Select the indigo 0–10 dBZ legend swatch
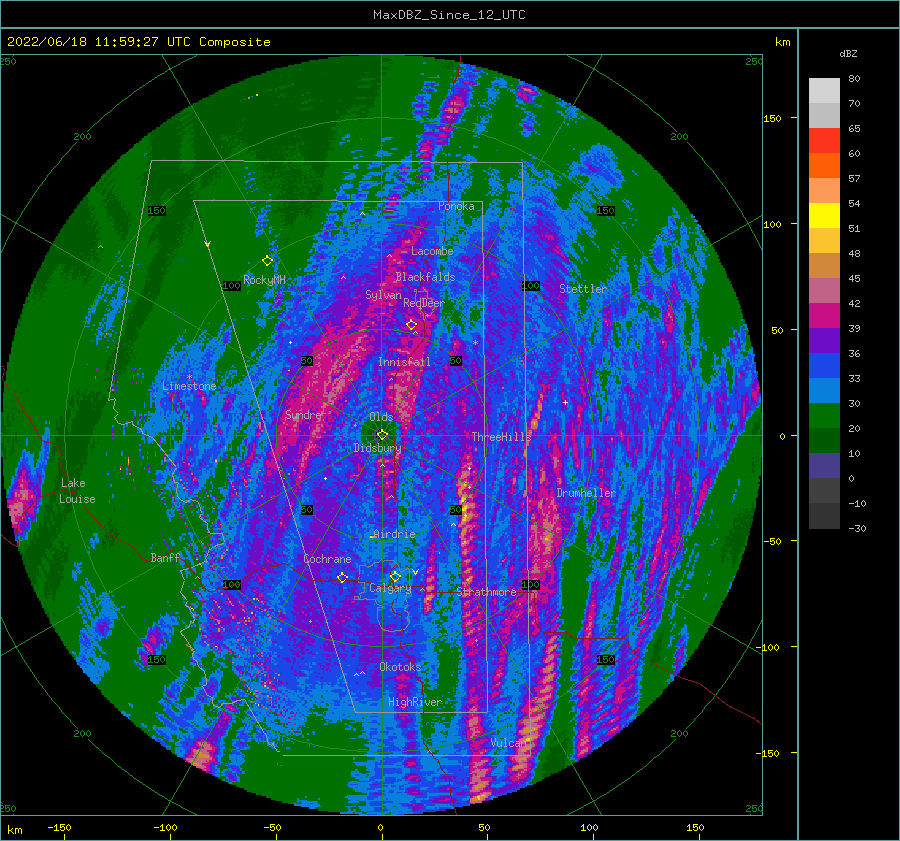This screenshot has height=841, width=900. click(x=824, y=466)
